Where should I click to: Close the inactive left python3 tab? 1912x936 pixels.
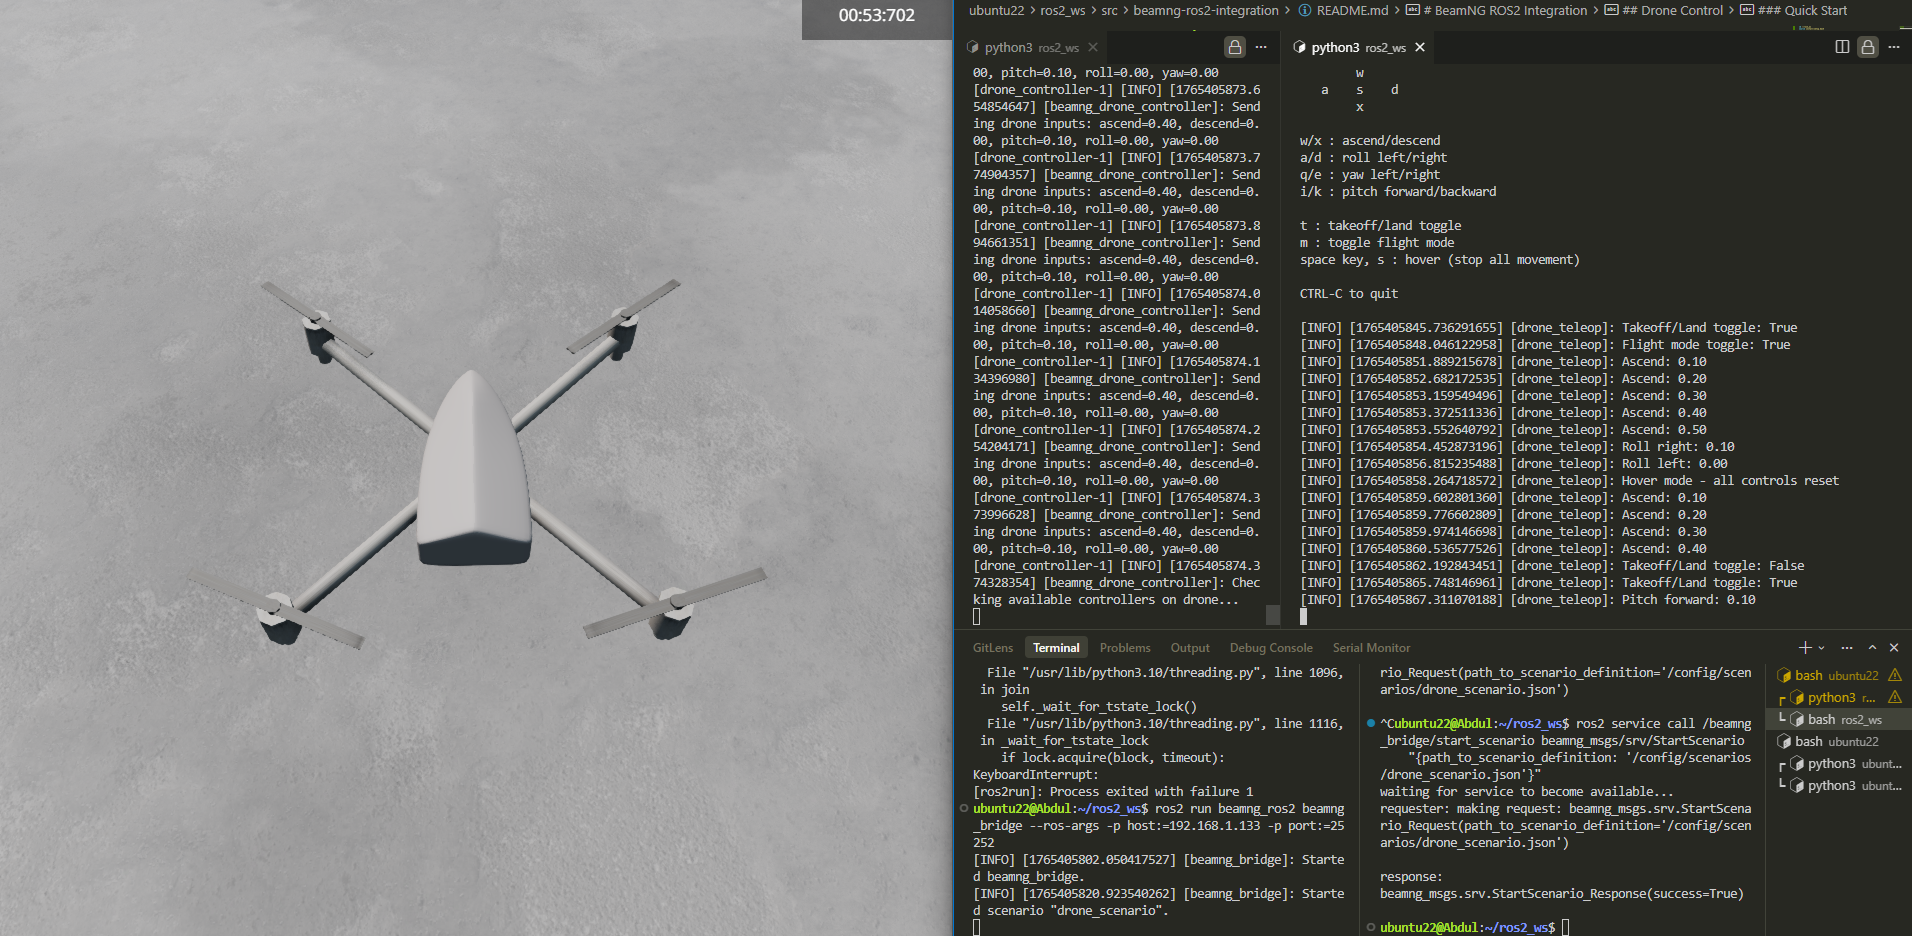pyautogui.click(x=1093, y=47)
